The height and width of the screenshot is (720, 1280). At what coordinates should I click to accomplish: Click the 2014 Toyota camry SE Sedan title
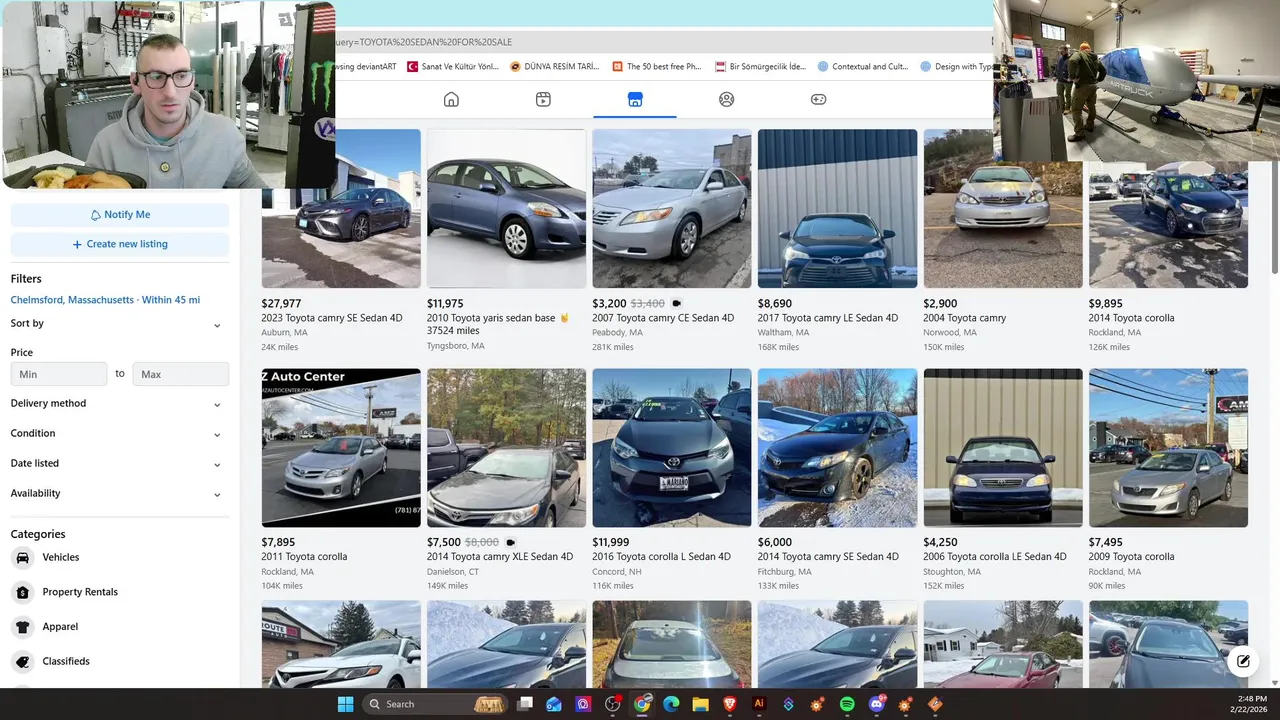click(828, 557)
